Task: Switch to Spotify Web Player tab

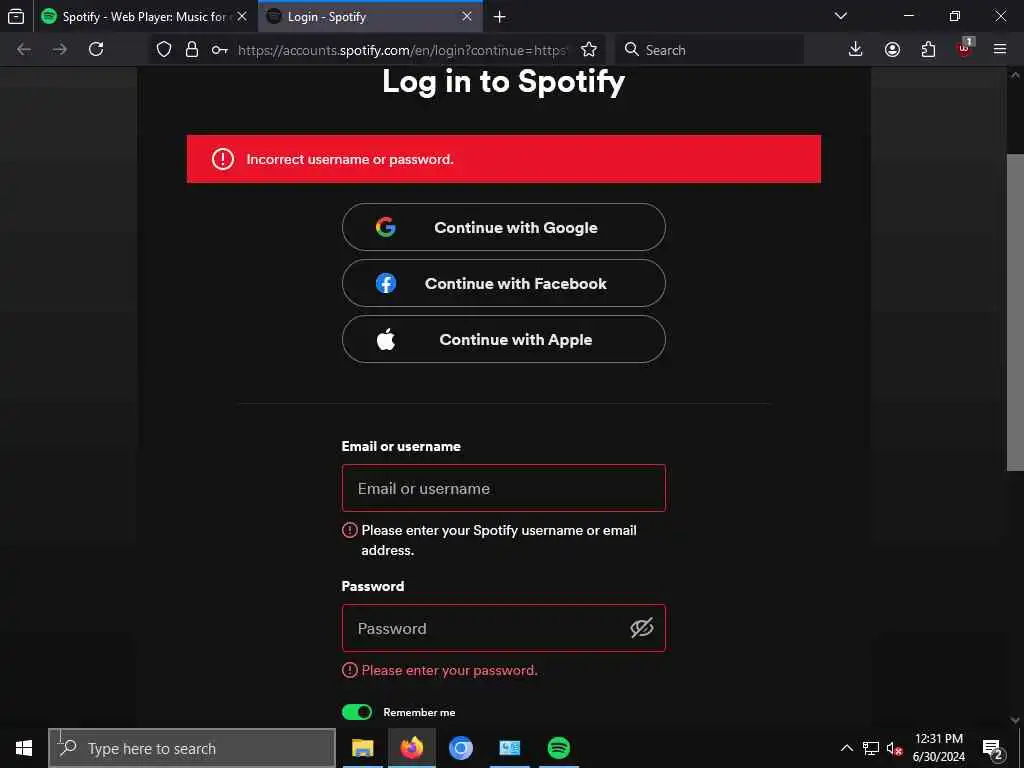Action: [144, 16]
